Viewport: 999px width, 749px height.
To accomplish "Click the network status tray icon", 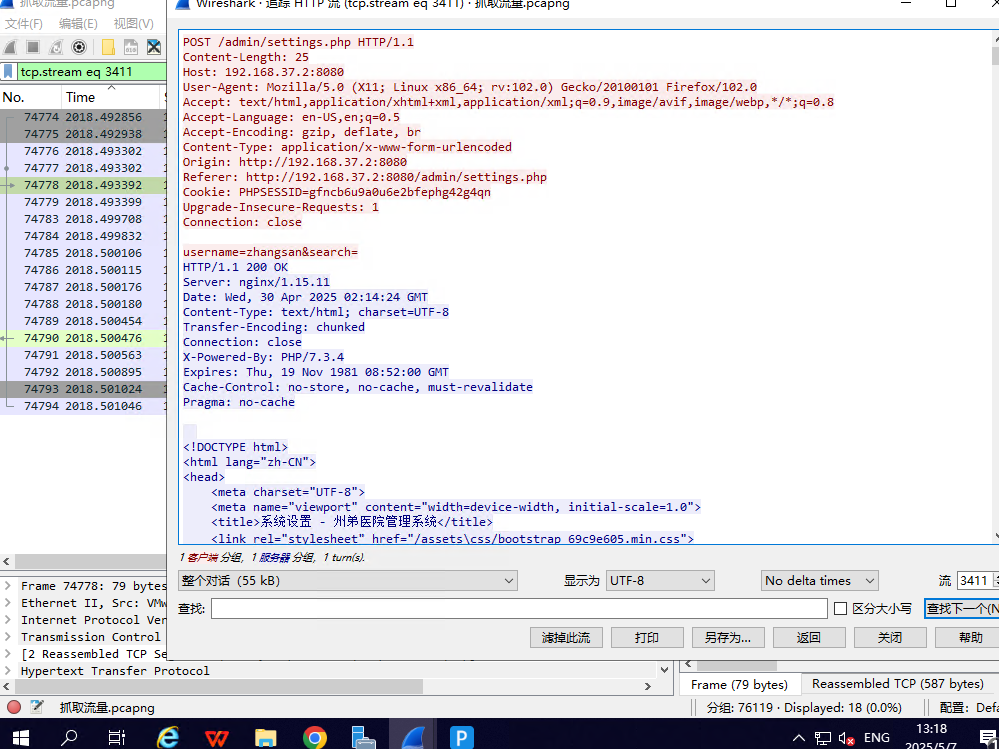I will tap(823, 738).
